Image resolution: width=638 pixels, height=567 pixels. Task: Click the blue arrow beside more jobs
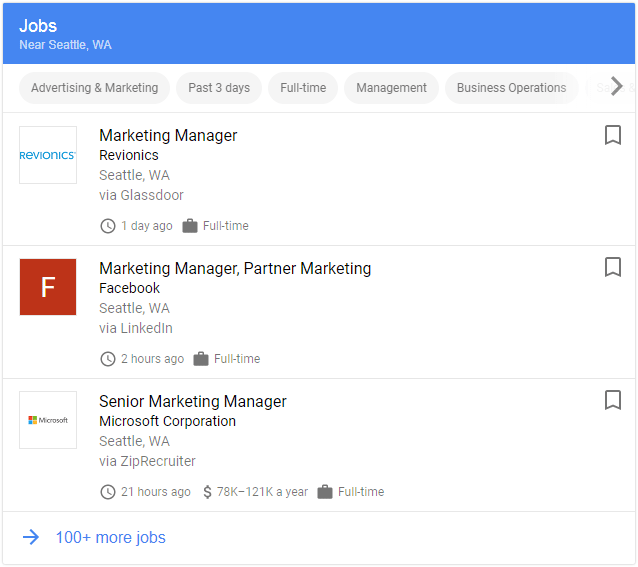point(31,538)
